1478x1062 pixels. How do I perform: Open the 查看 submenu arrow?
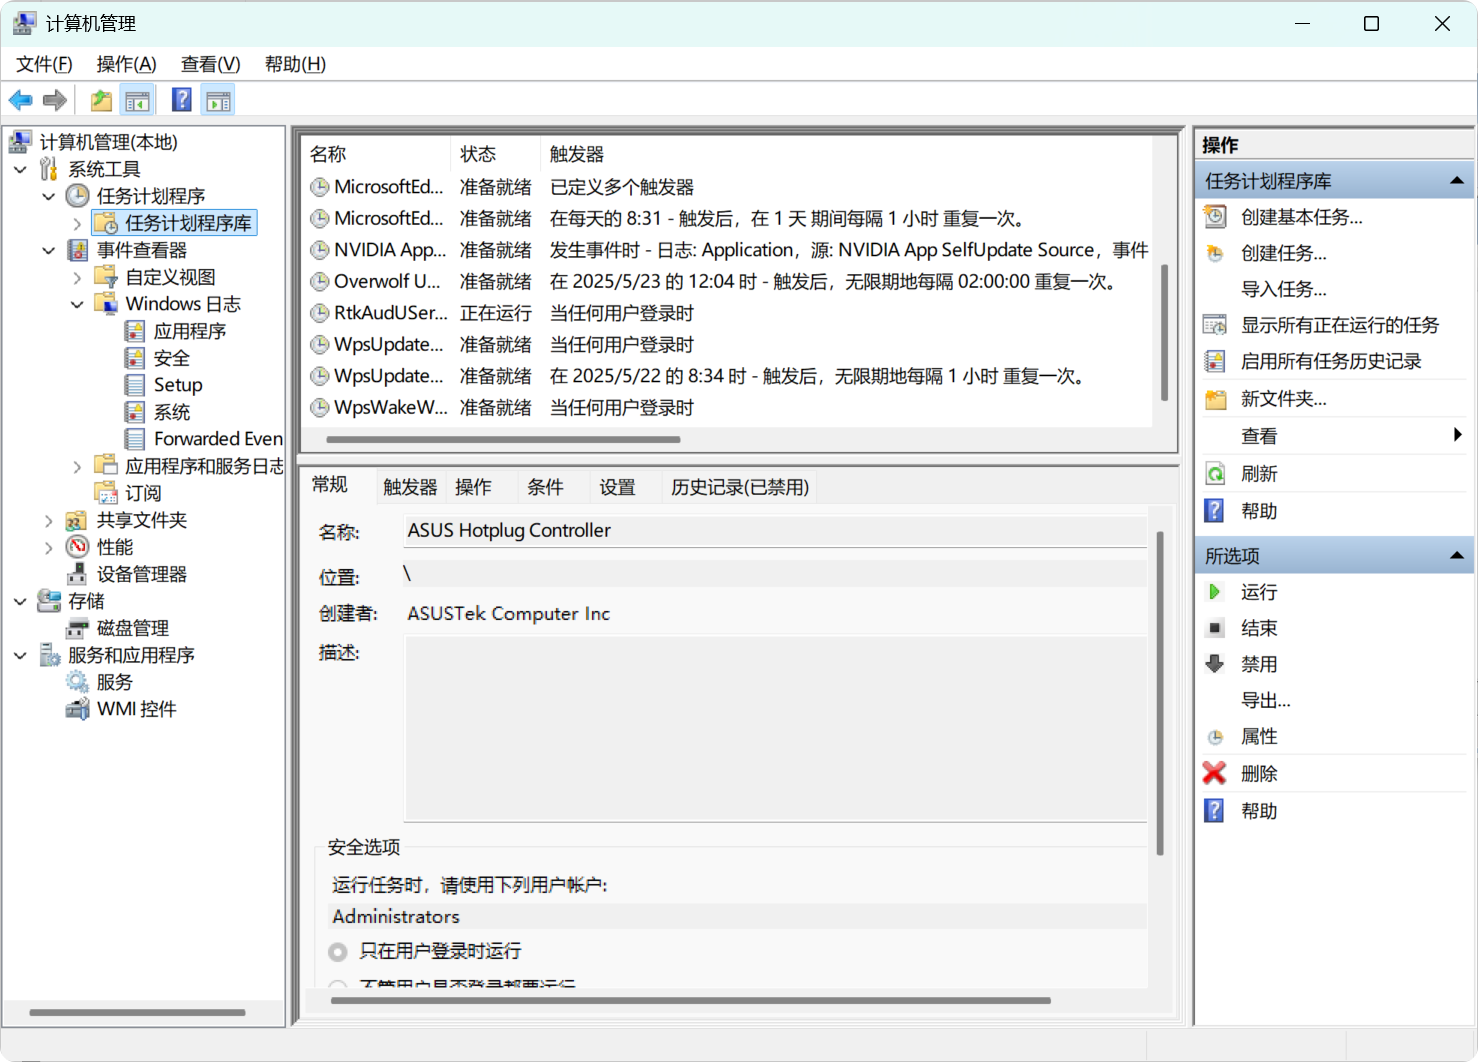coord(1457,435)
